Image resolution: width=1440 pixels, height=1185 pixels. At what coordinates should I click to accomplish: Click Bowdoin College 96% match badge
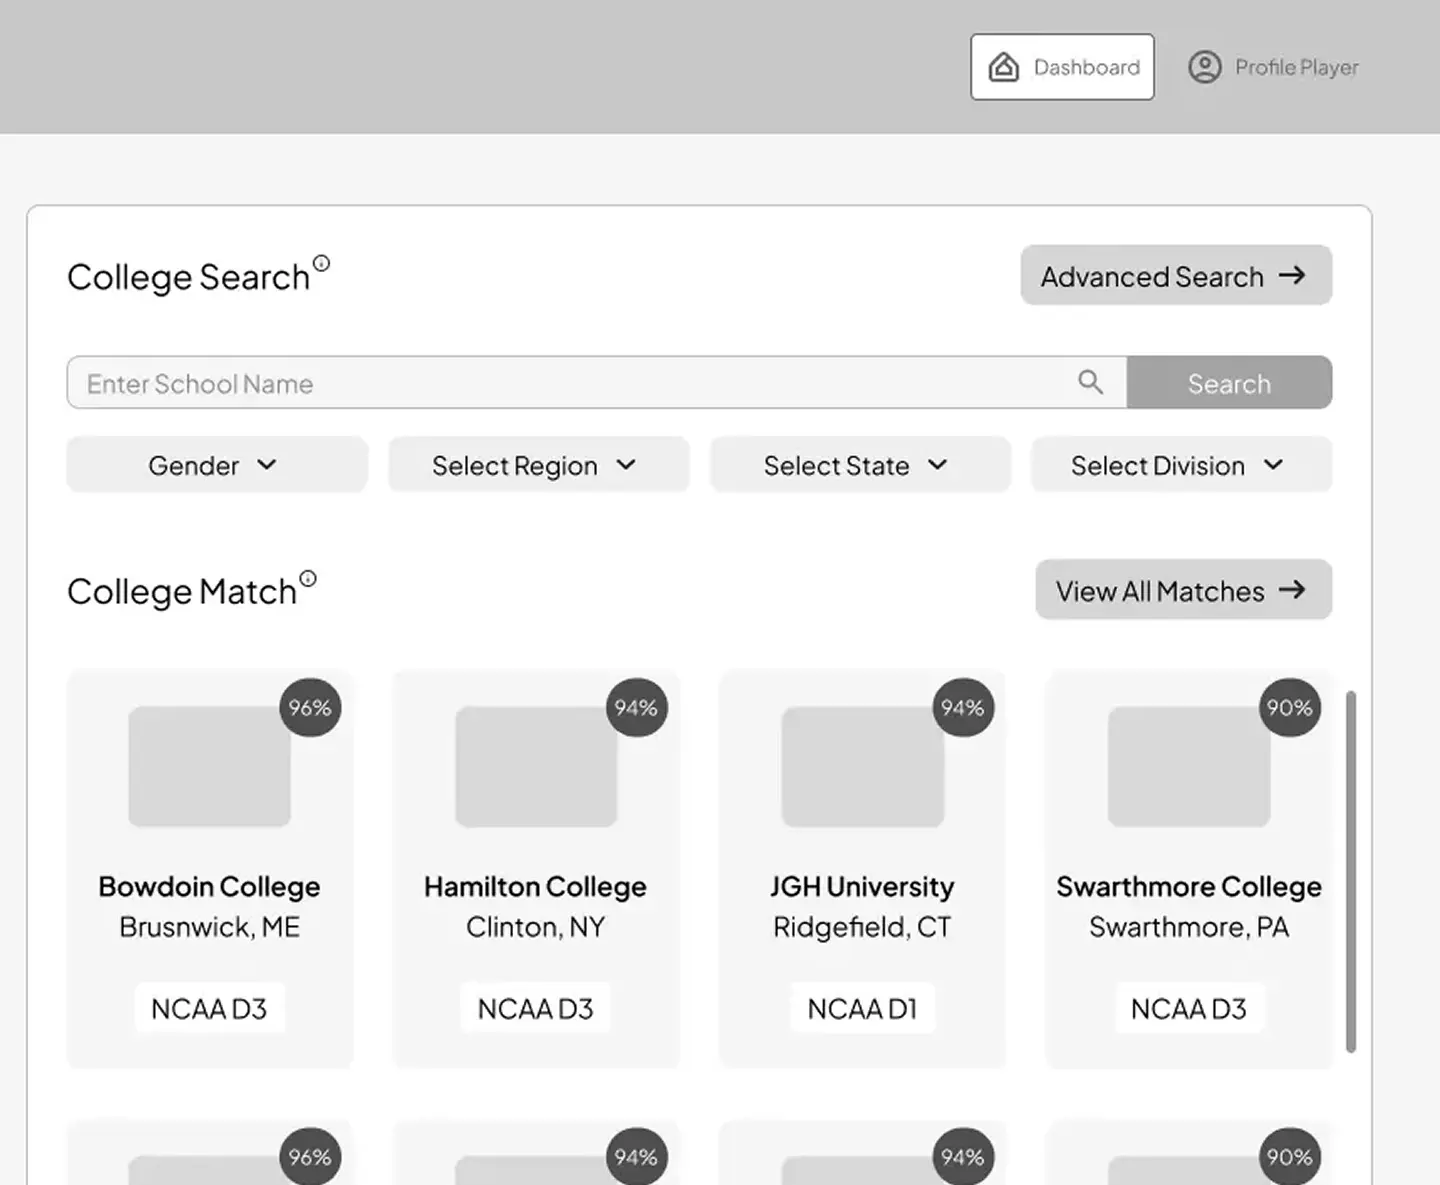click(x=310, y=707)
